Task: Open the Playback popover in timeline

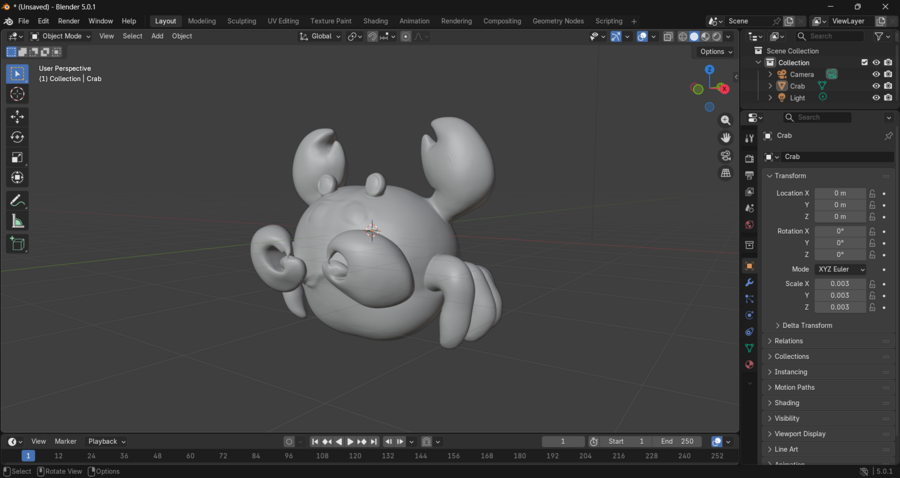Action: [106, 441]
